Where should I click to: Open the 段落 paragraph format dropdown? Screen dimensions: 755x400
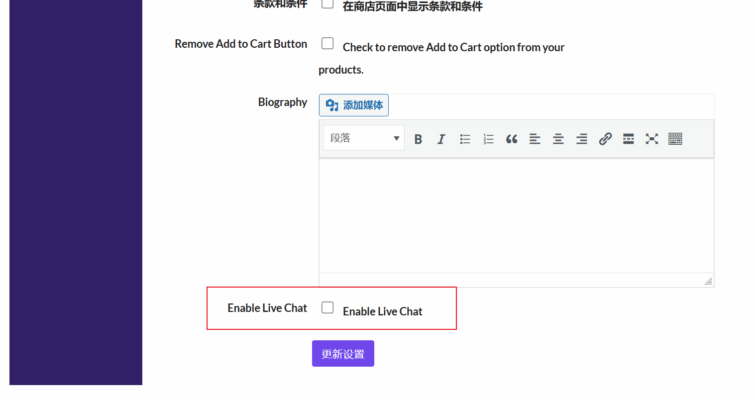coord(364,138)
